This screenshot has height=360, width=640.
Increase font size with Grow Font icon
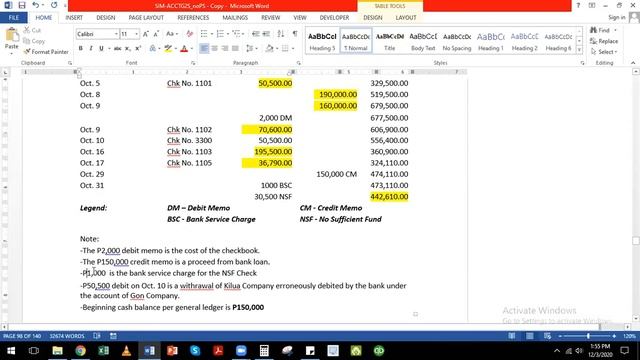coord(146,34)
